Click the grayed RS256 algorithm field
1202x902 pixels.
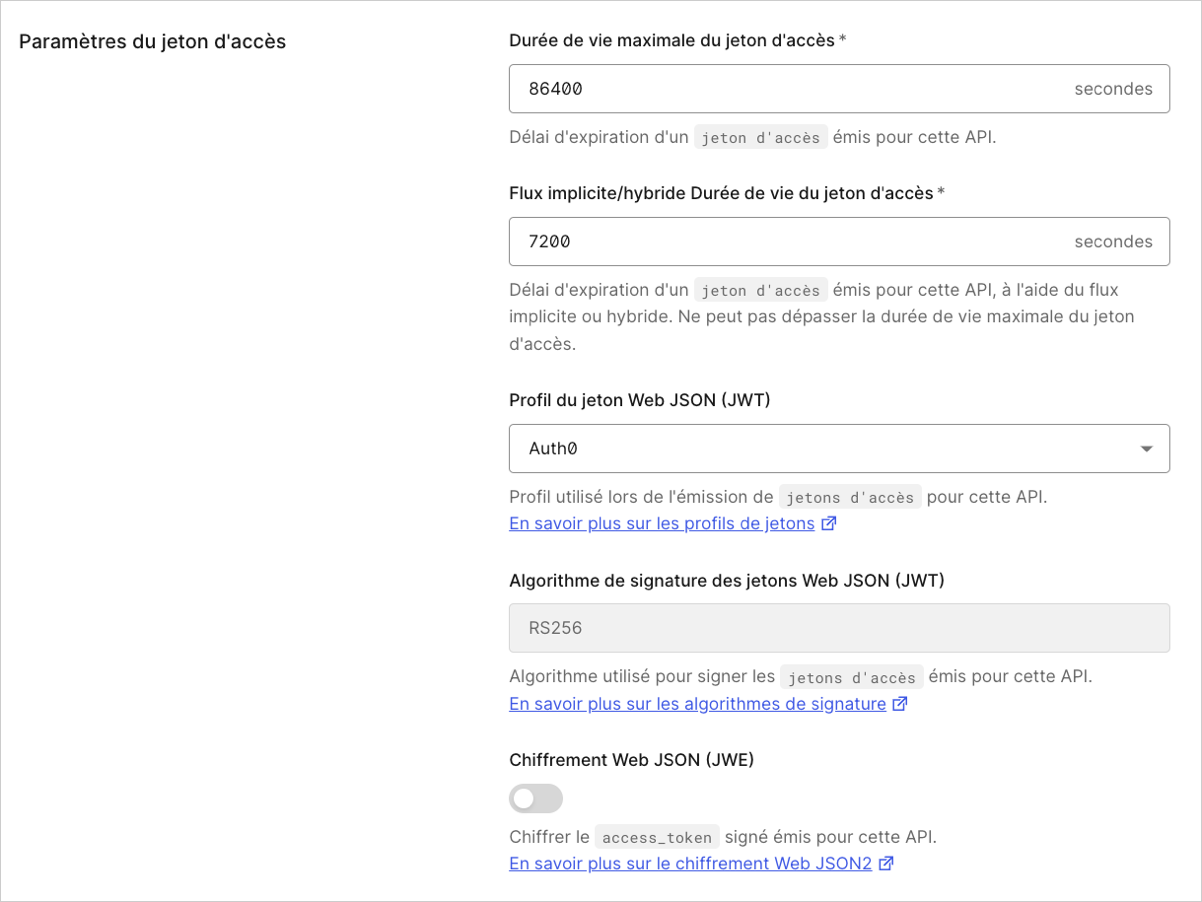coord(839,627)
